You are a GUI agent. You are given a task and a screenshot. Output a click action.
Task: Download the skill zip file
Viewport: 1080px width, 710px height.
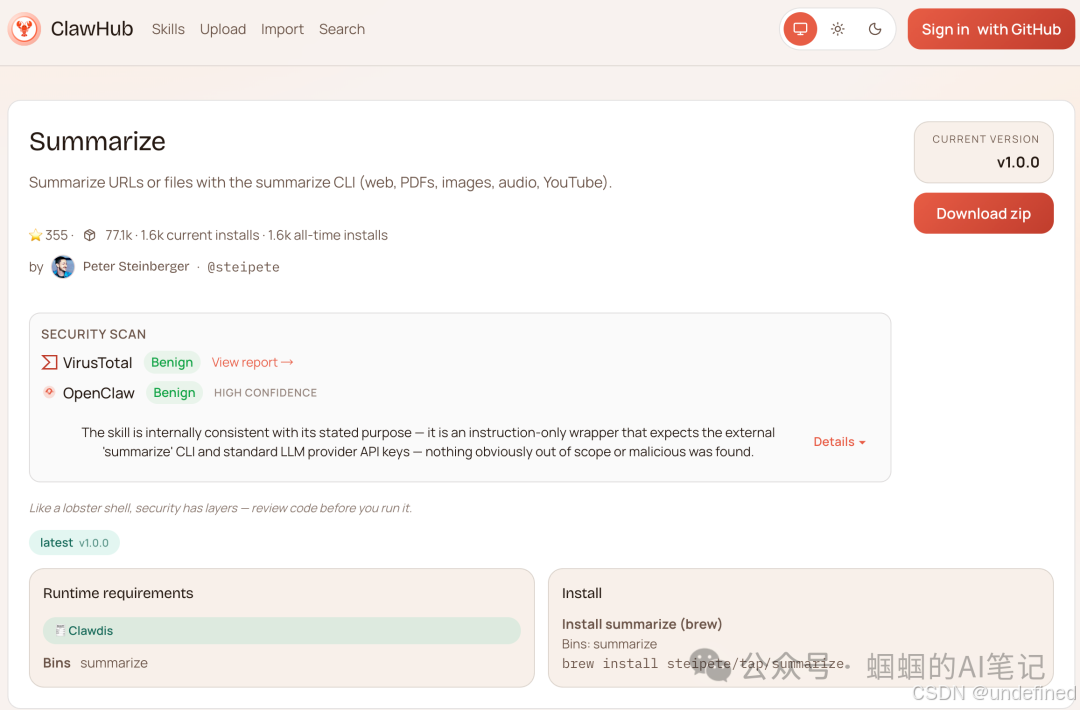point(983,213)
